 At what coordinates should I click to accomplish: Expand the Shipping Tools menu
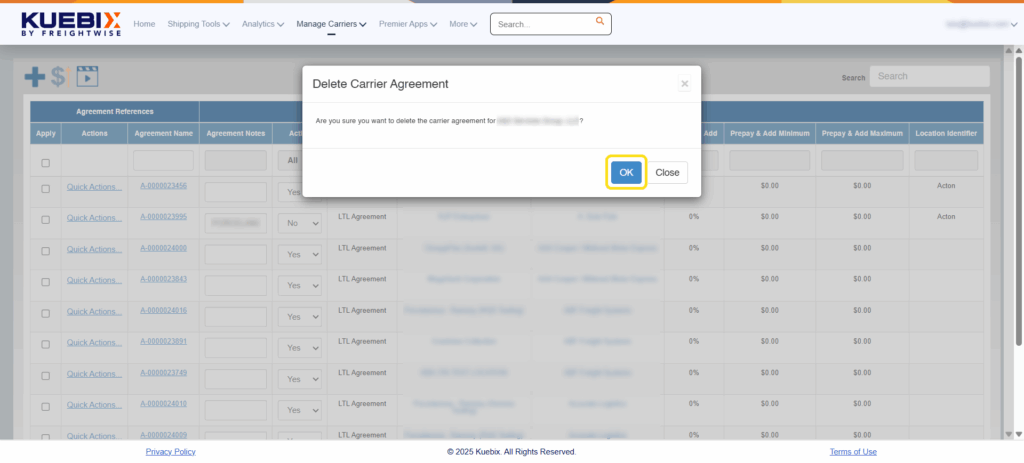(x=199, y=23)
